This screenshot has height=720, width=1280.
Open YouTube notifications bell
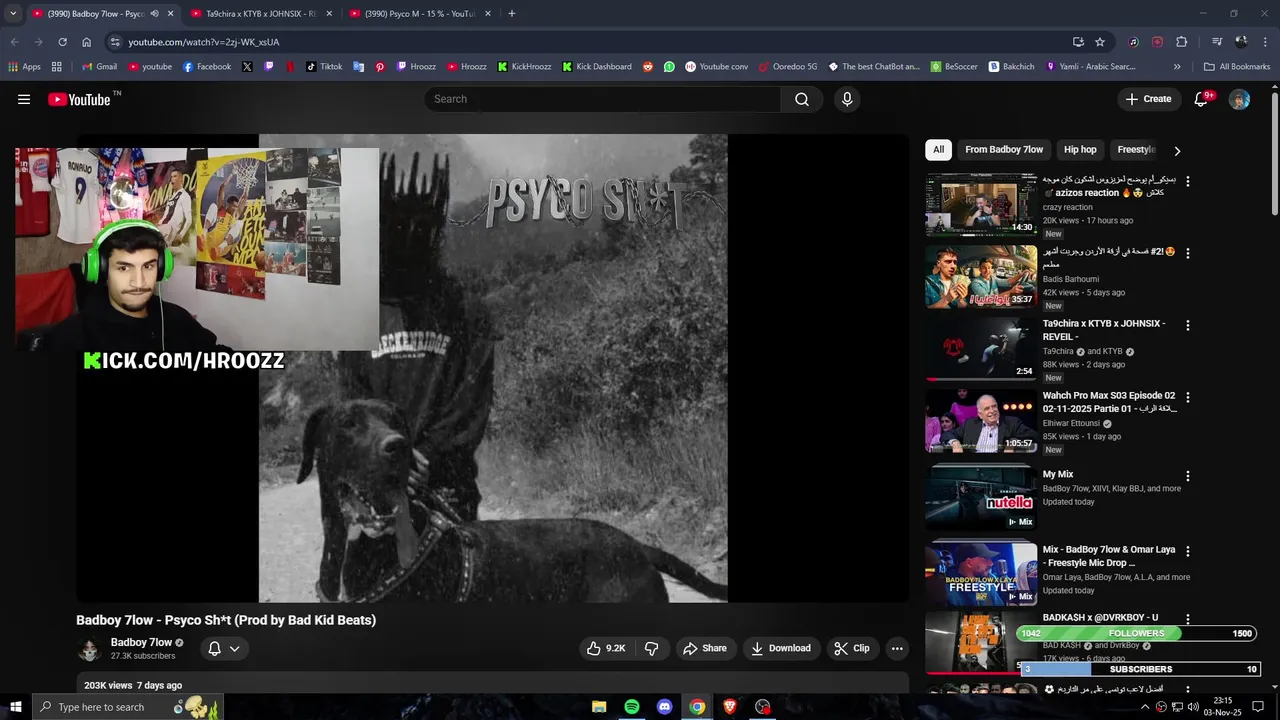(1201, 99)
